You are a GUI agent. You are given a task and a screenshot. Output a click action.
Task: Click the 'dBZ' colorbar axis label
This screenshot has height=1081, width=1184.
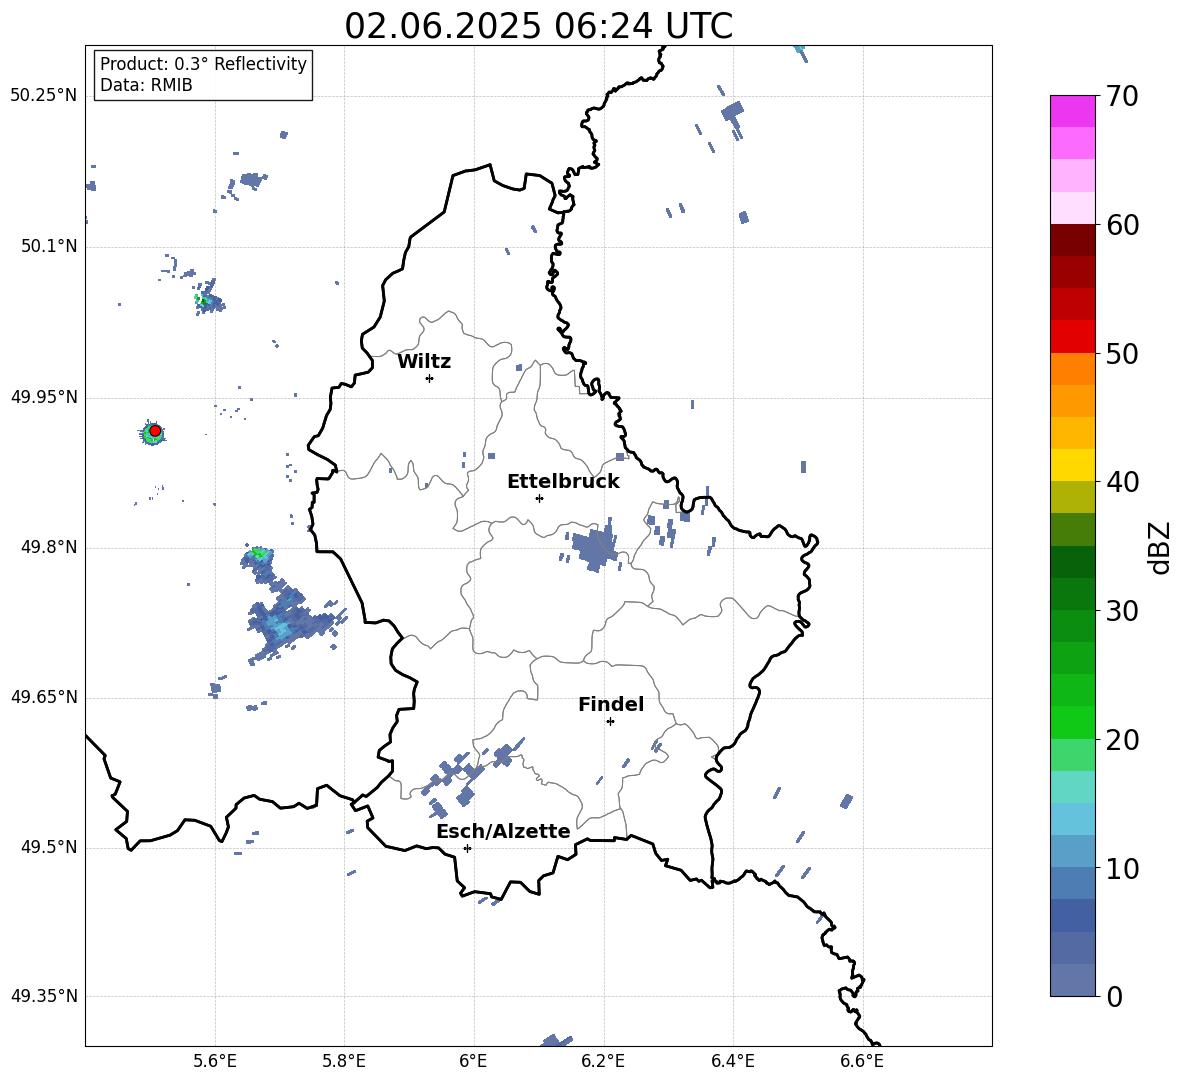1161,547
